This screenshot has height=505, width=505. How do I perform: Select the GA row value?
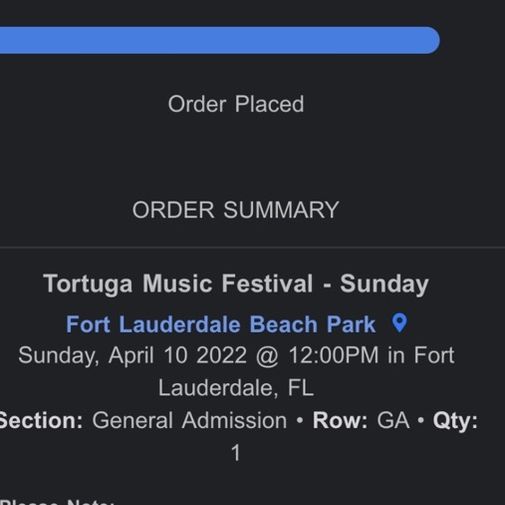coord(393,420)
